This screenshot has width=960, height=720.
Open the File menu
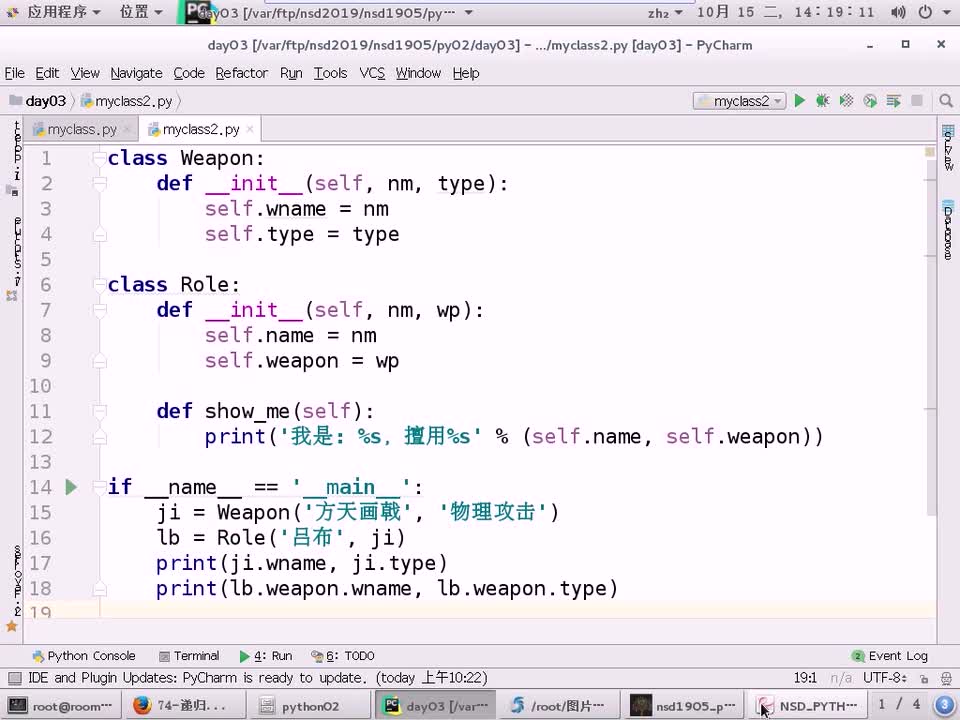(15, 73)
